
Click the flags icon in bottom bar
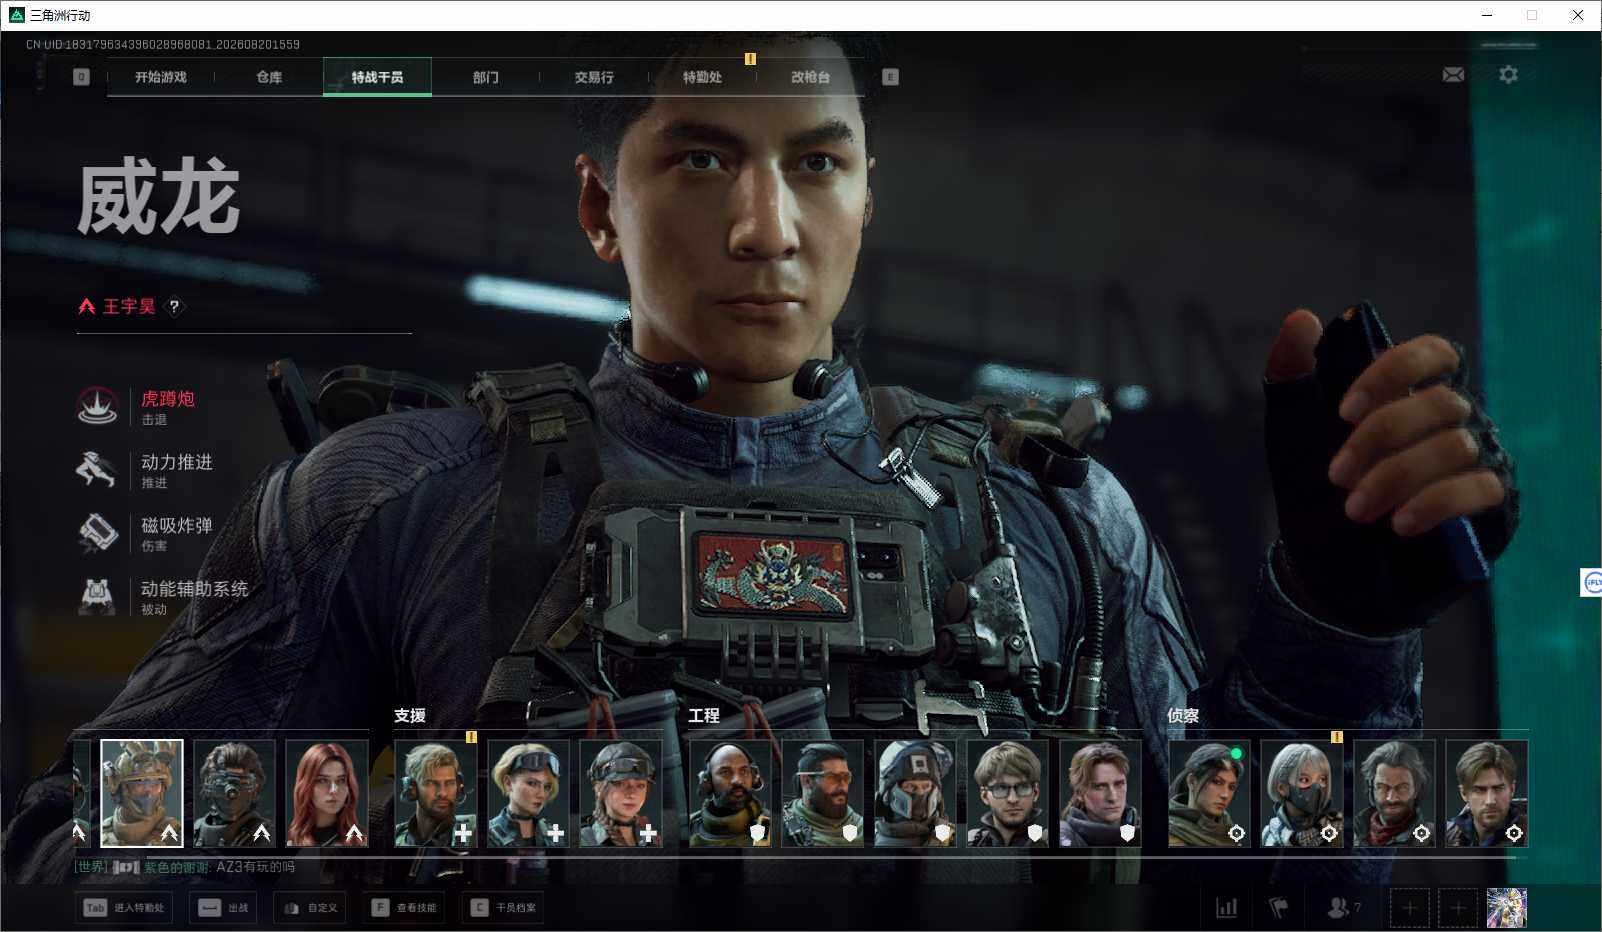(x=1278, y=908)
